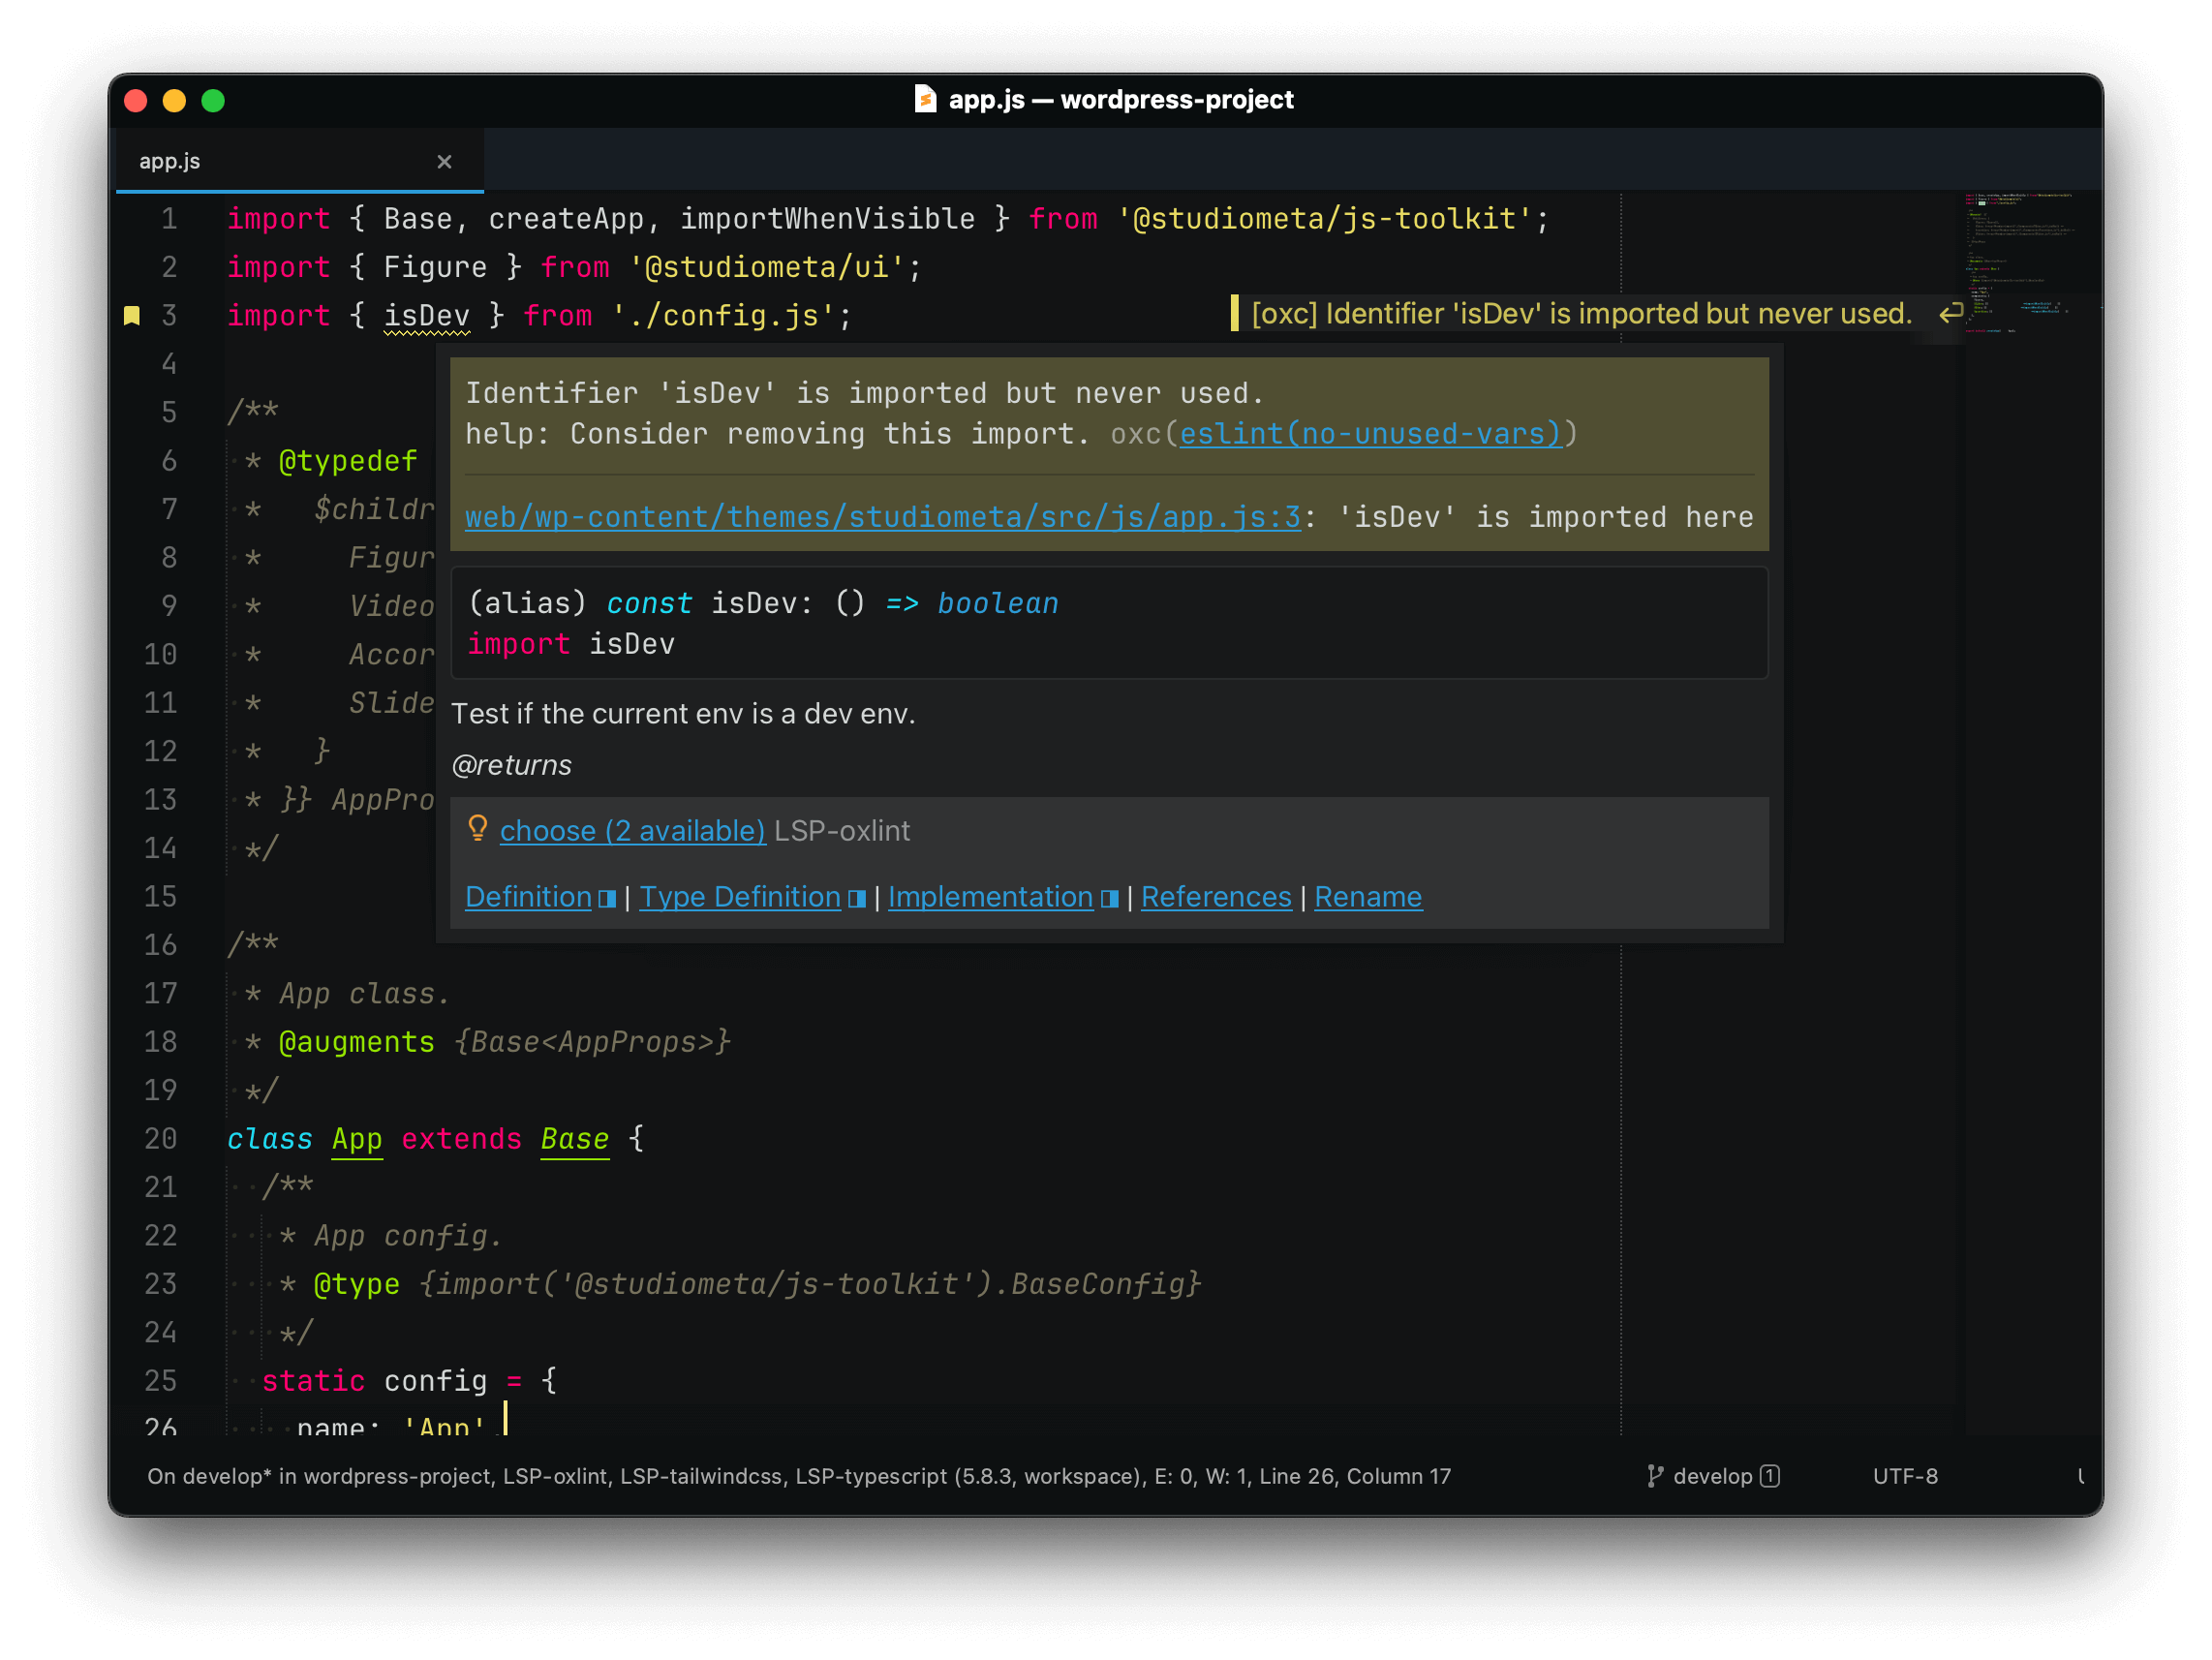Open the eslint(no-unused-vars) rule link
Image resolution: width=2212 pixels, height=1660 pixels.
pyautogui.click(x=1370, y=434)
